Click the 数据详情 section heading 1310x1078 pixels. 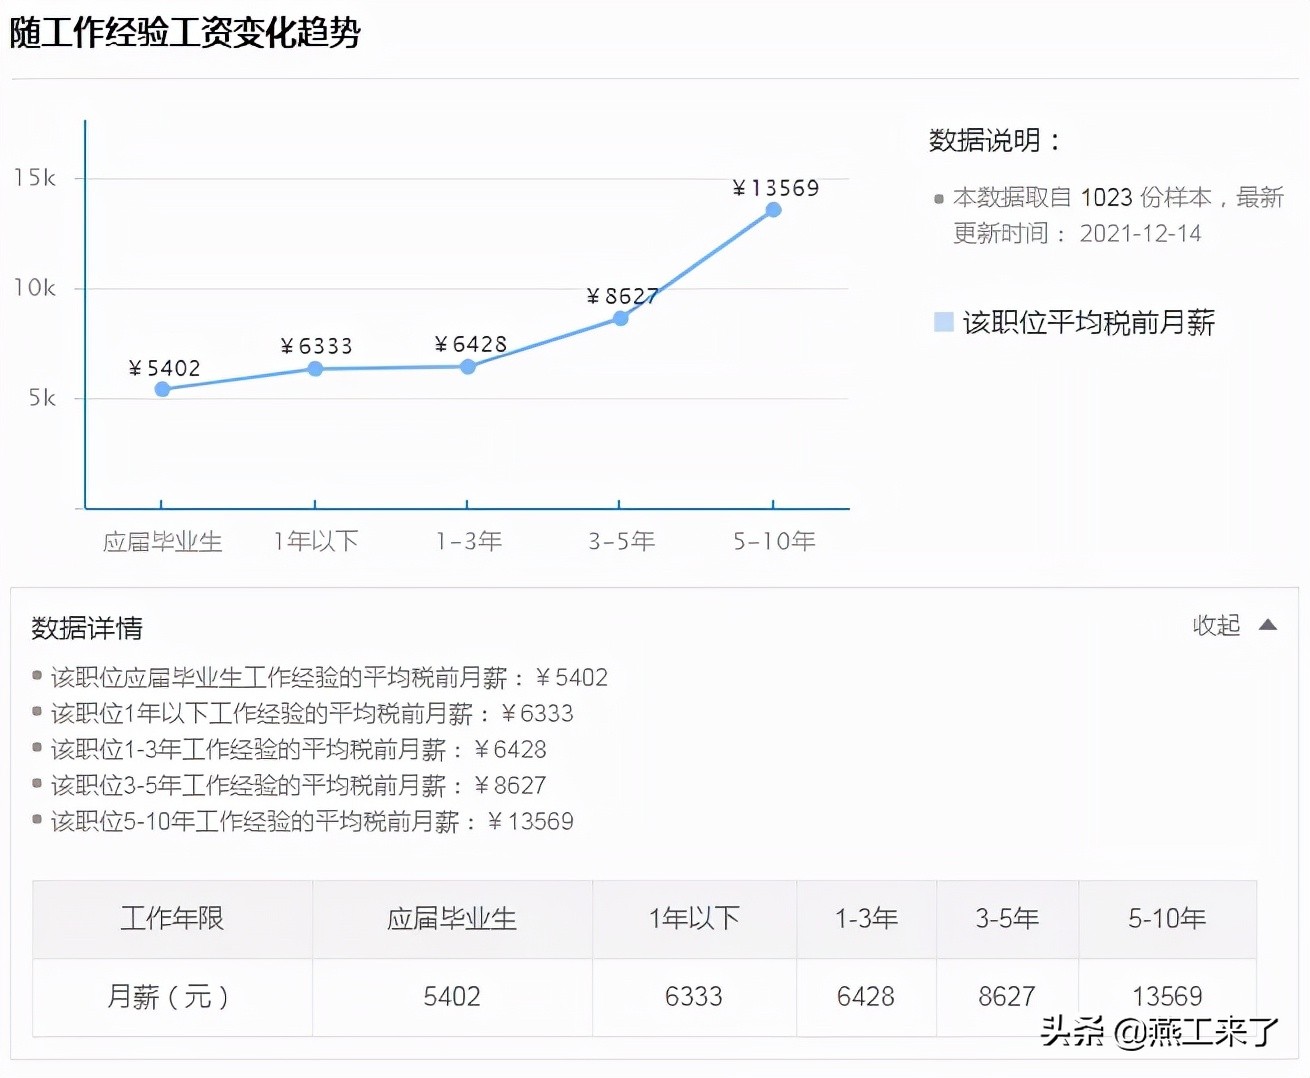coord(87,628)
